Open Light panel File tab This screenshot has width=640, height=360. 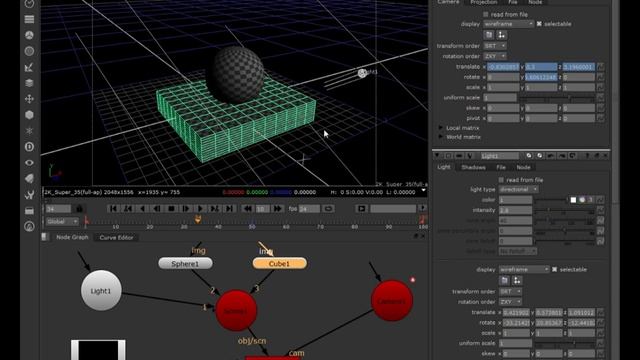[501, 167]
